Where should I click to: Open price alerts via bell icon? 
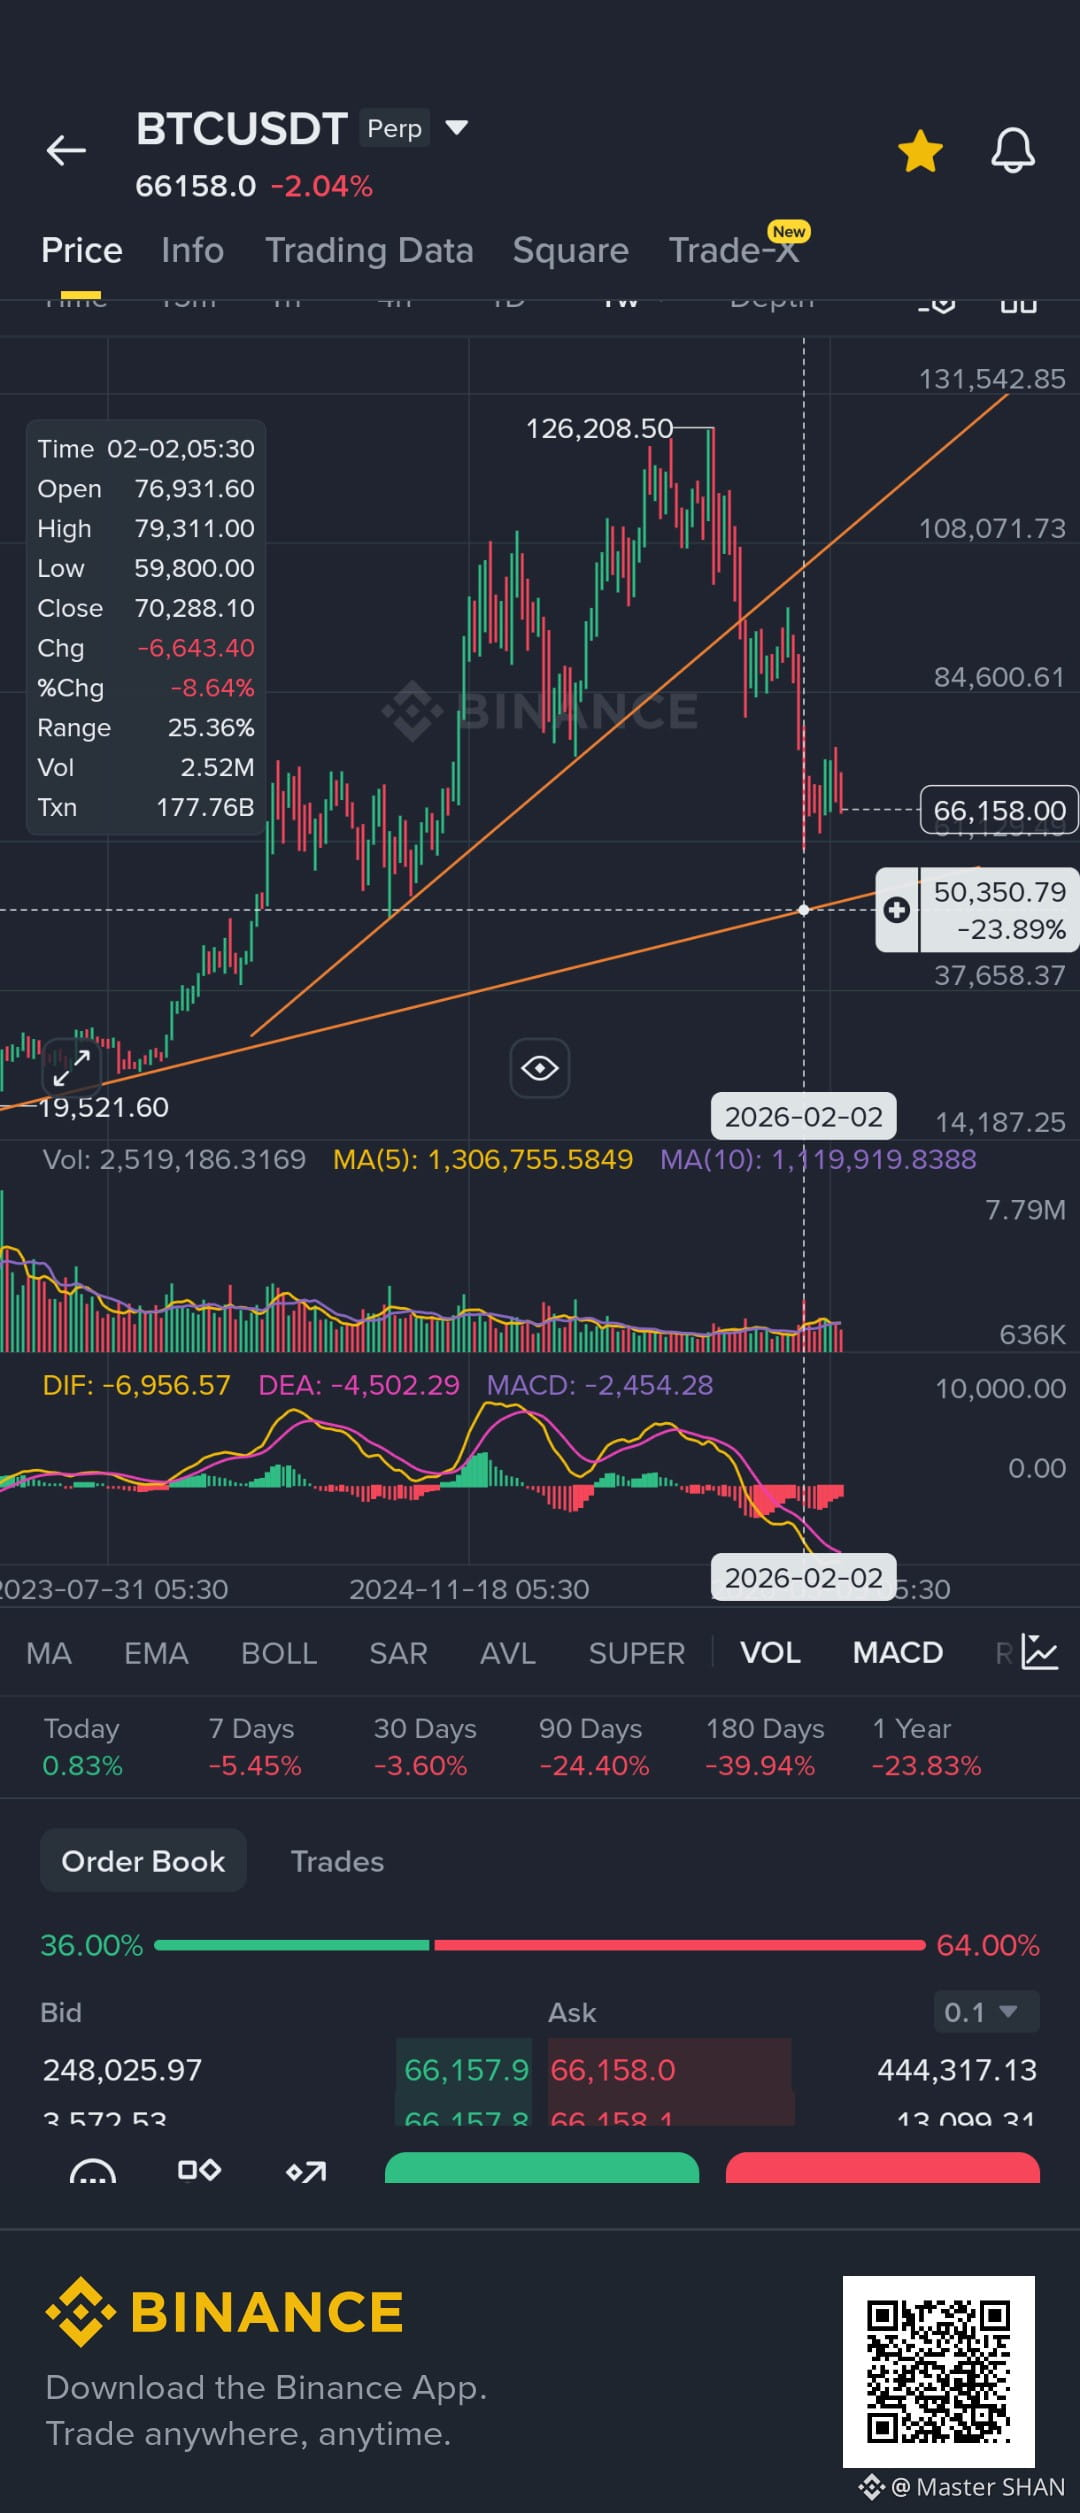click(x=1012, y=151)
